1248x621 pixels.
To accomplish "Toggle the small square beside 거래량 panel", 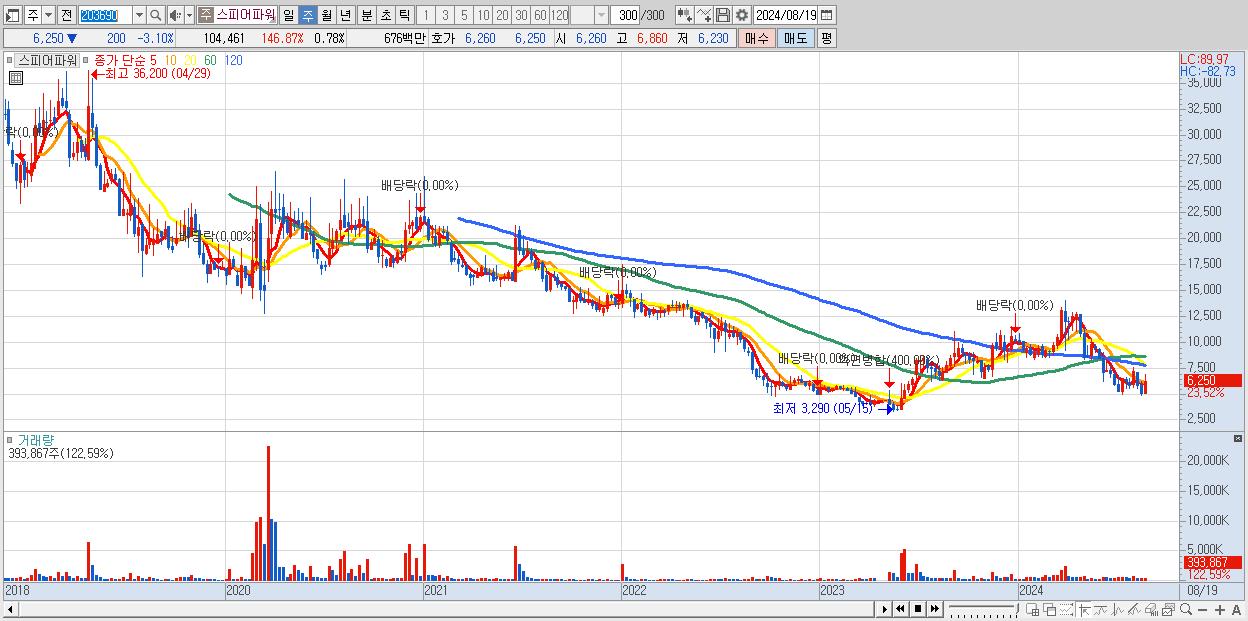I will tap(12, 439).
